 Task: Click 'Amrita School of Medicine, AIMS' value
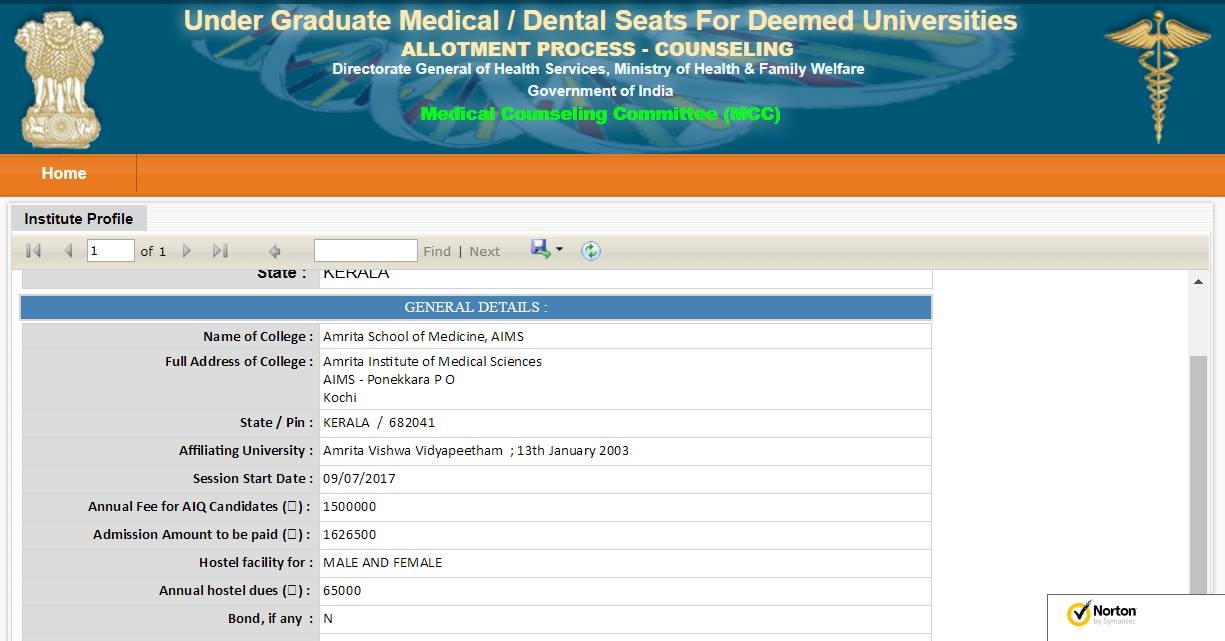423,336
